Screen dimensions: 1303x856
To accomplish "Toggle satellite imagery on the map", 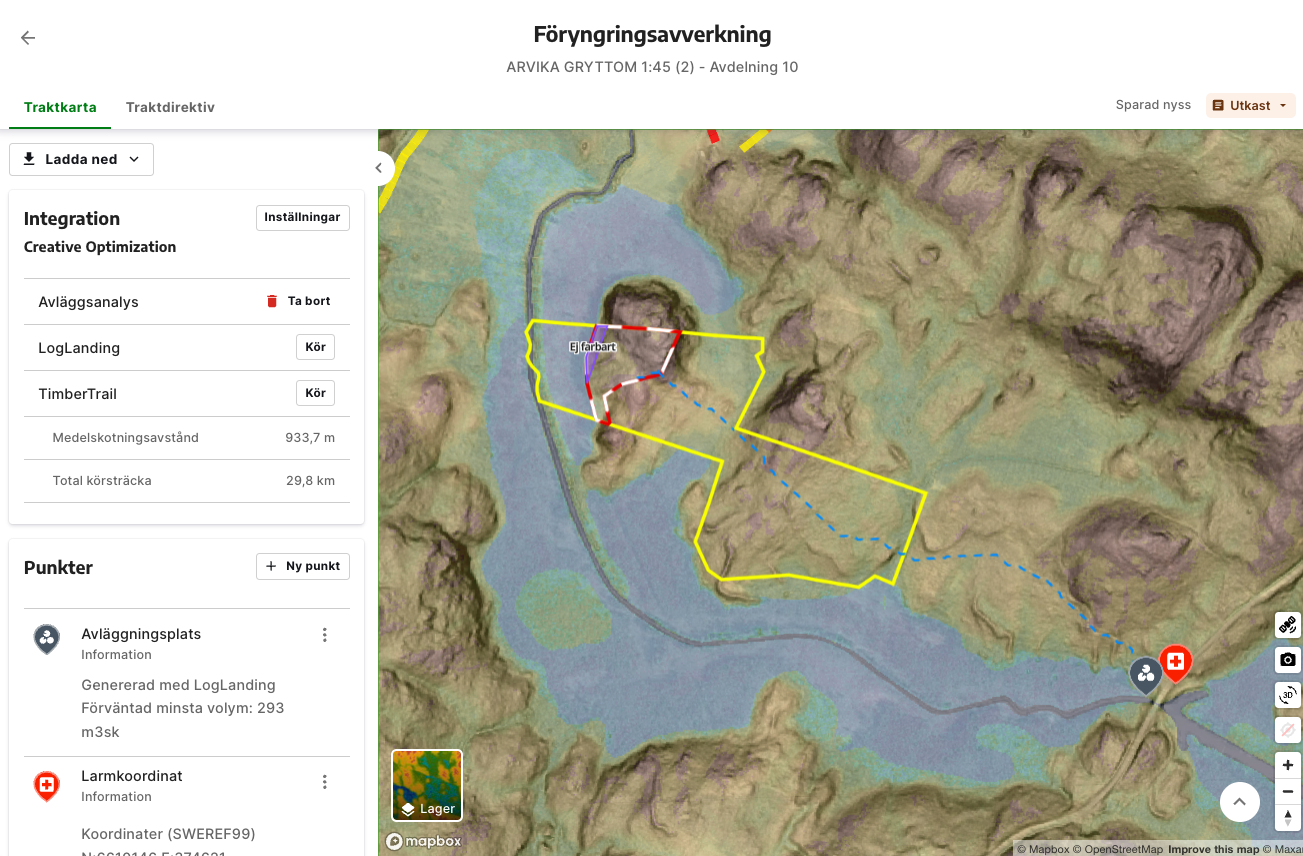I will (1288, 625).
